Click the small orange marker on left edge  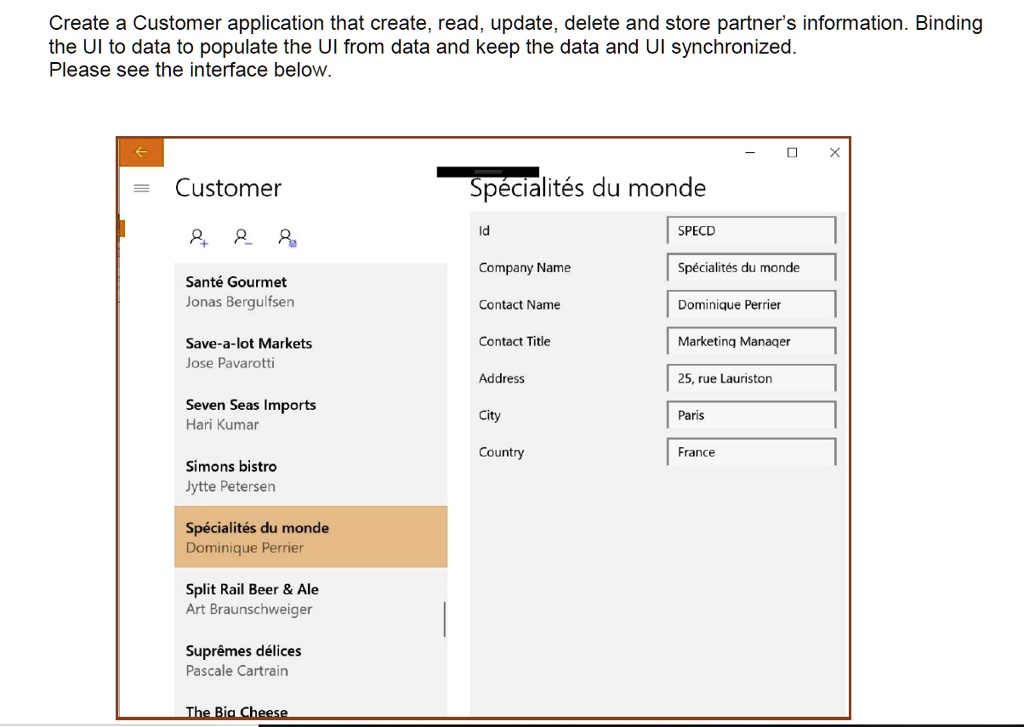pyautogui.click(x=121, y=229)
